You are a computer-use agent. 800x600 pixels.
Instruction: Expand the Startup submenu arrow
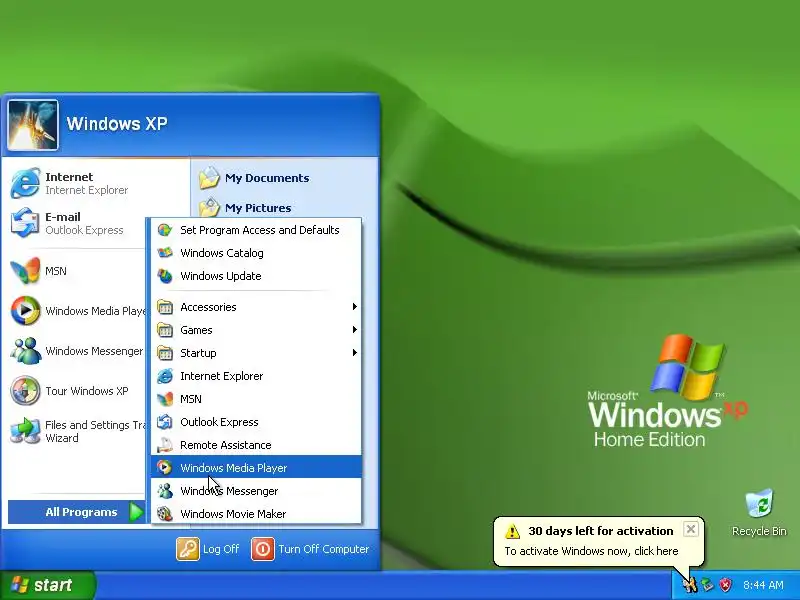pyautogui.click(x=355, y=353)
